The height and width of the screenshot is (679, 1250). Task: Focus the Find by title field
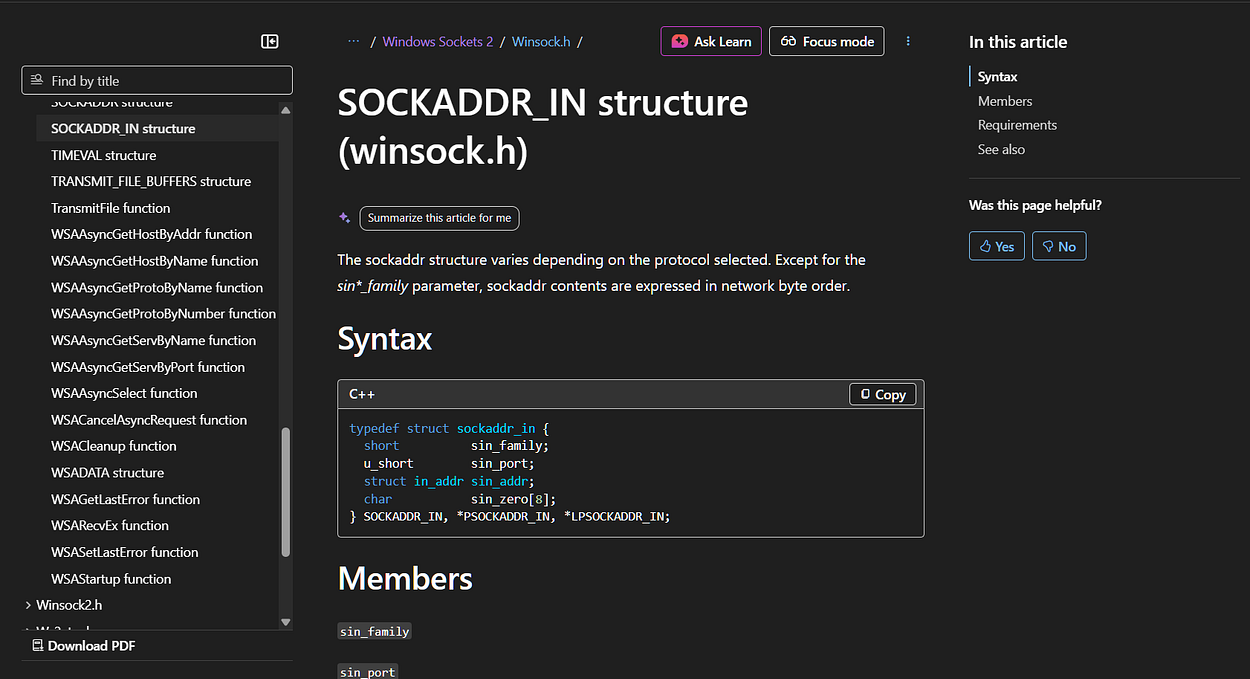pyautogui.click(x=157, y=80)
